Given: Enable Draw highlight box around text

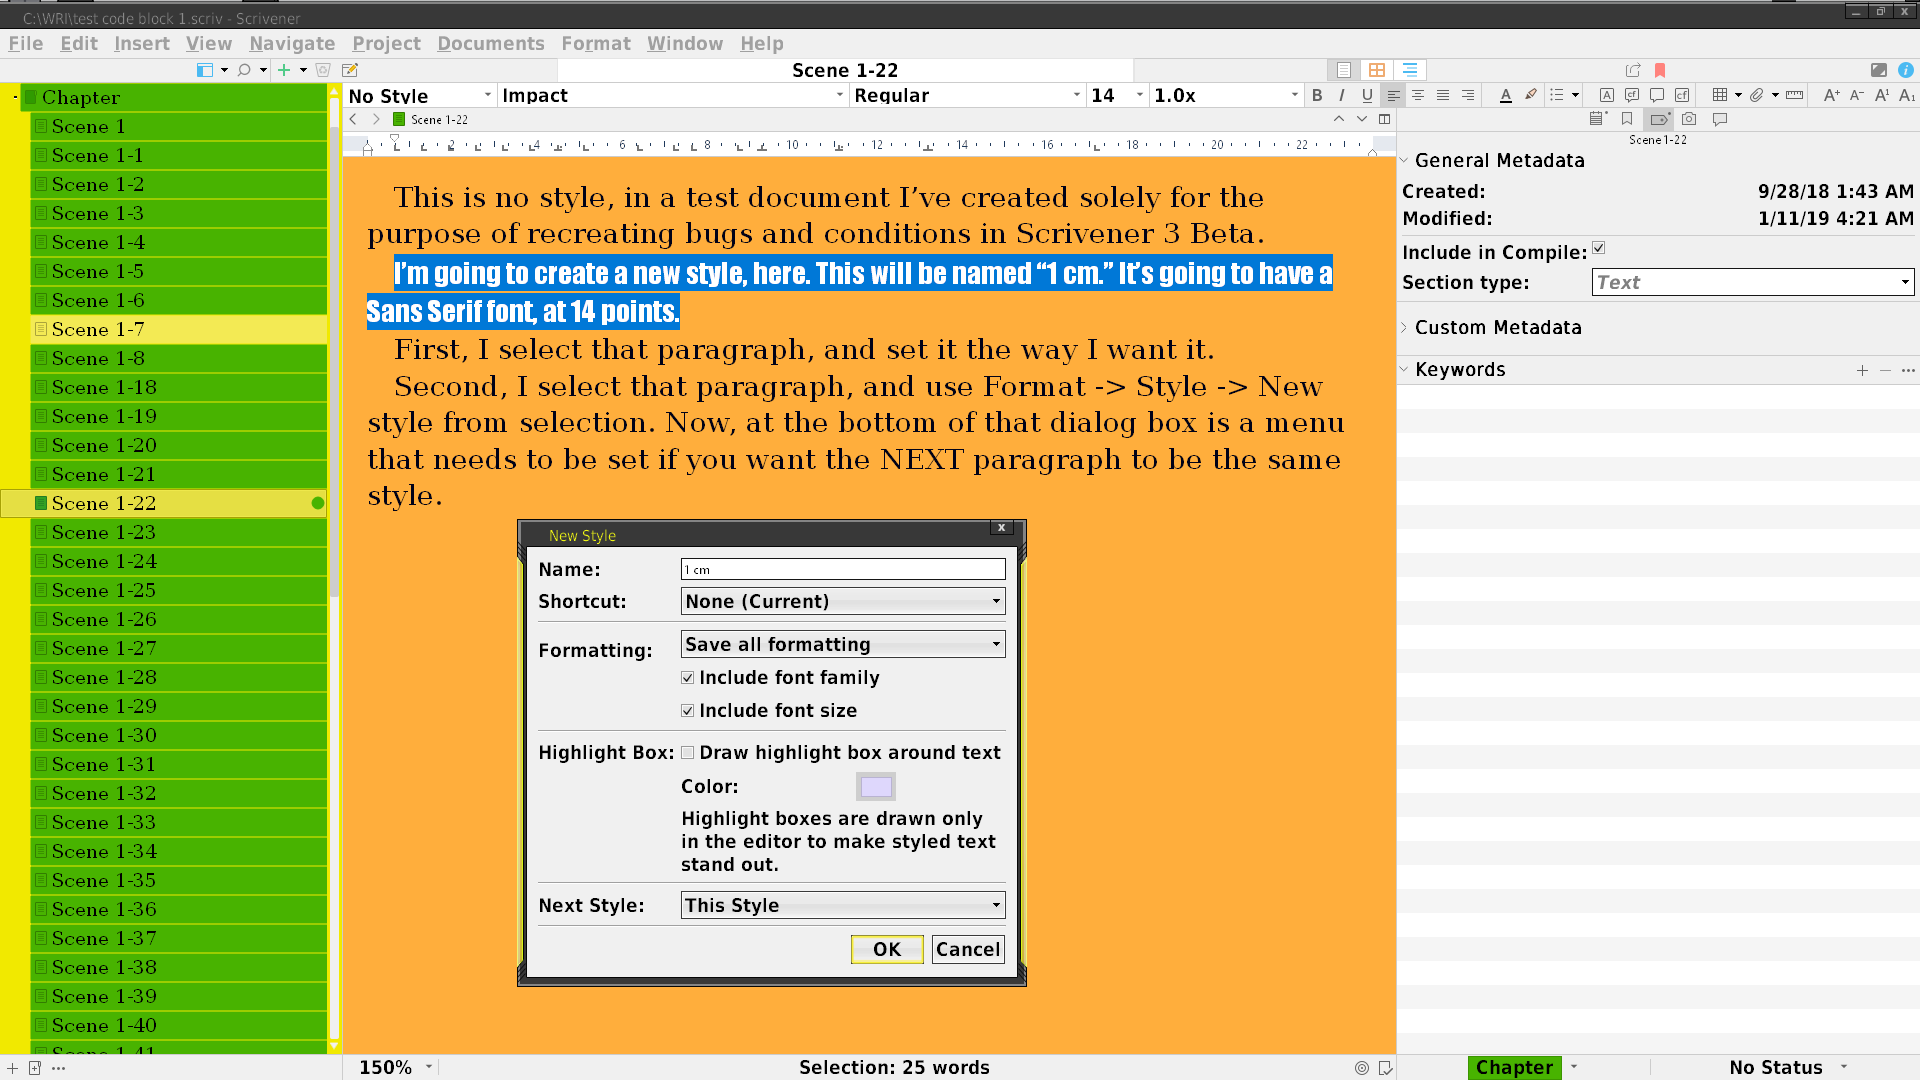Looking at the screenshot, I should coord(688,753).
